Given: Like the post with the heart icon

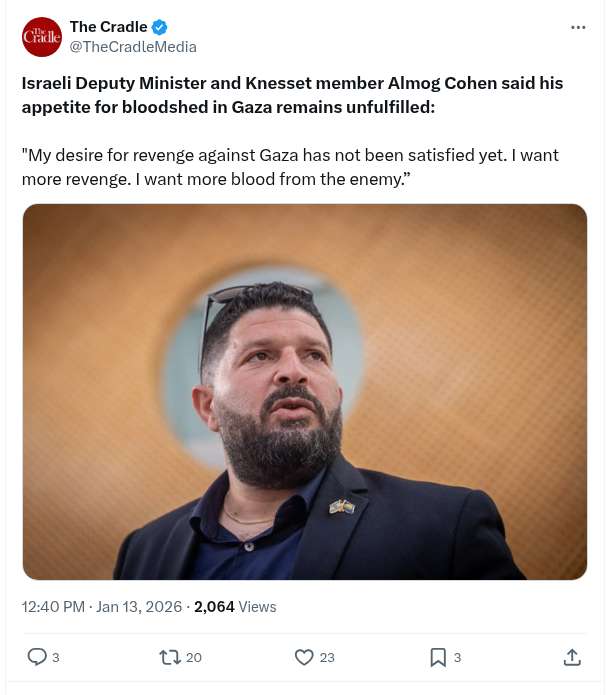Looking at the screenshot, I should pos(304,657).
